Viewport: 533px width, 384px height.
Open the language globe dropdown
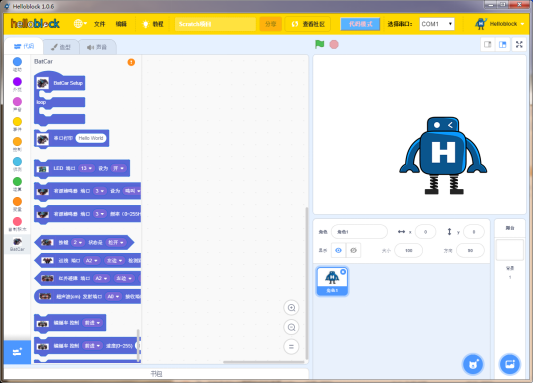pos(80,23)
